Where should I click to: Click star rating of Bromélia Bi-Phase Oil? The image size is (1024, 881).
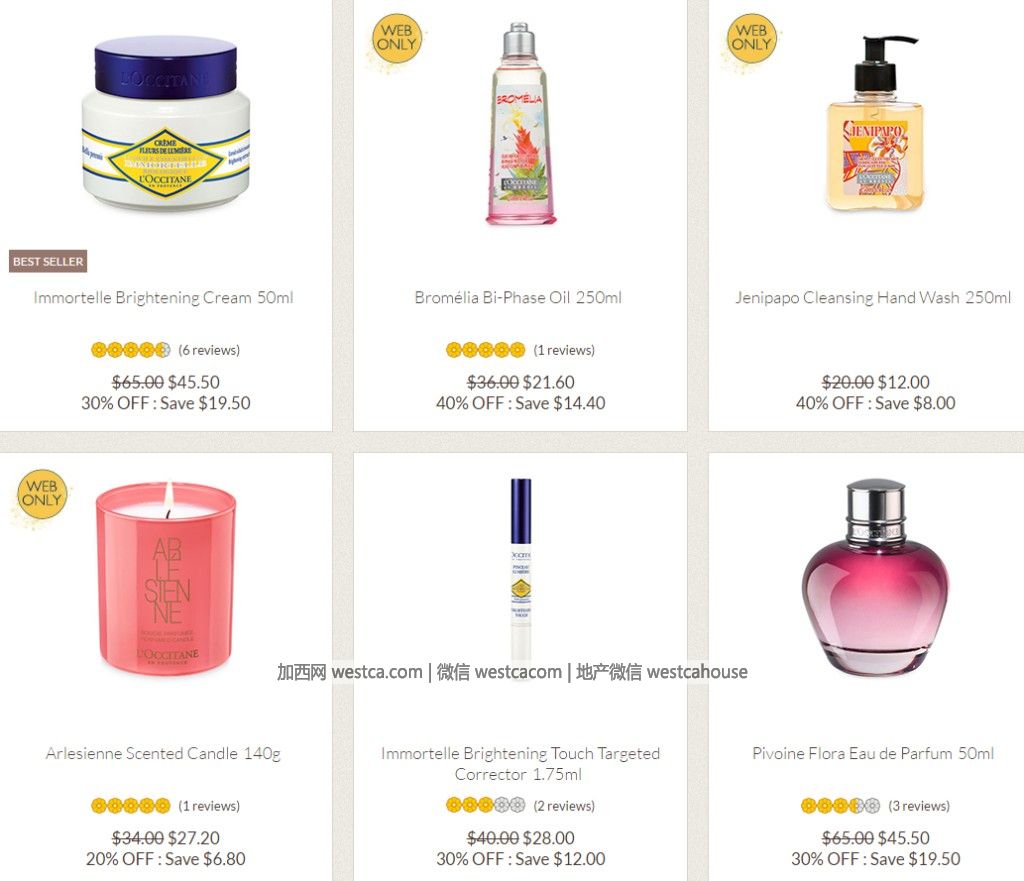point(485,350)
